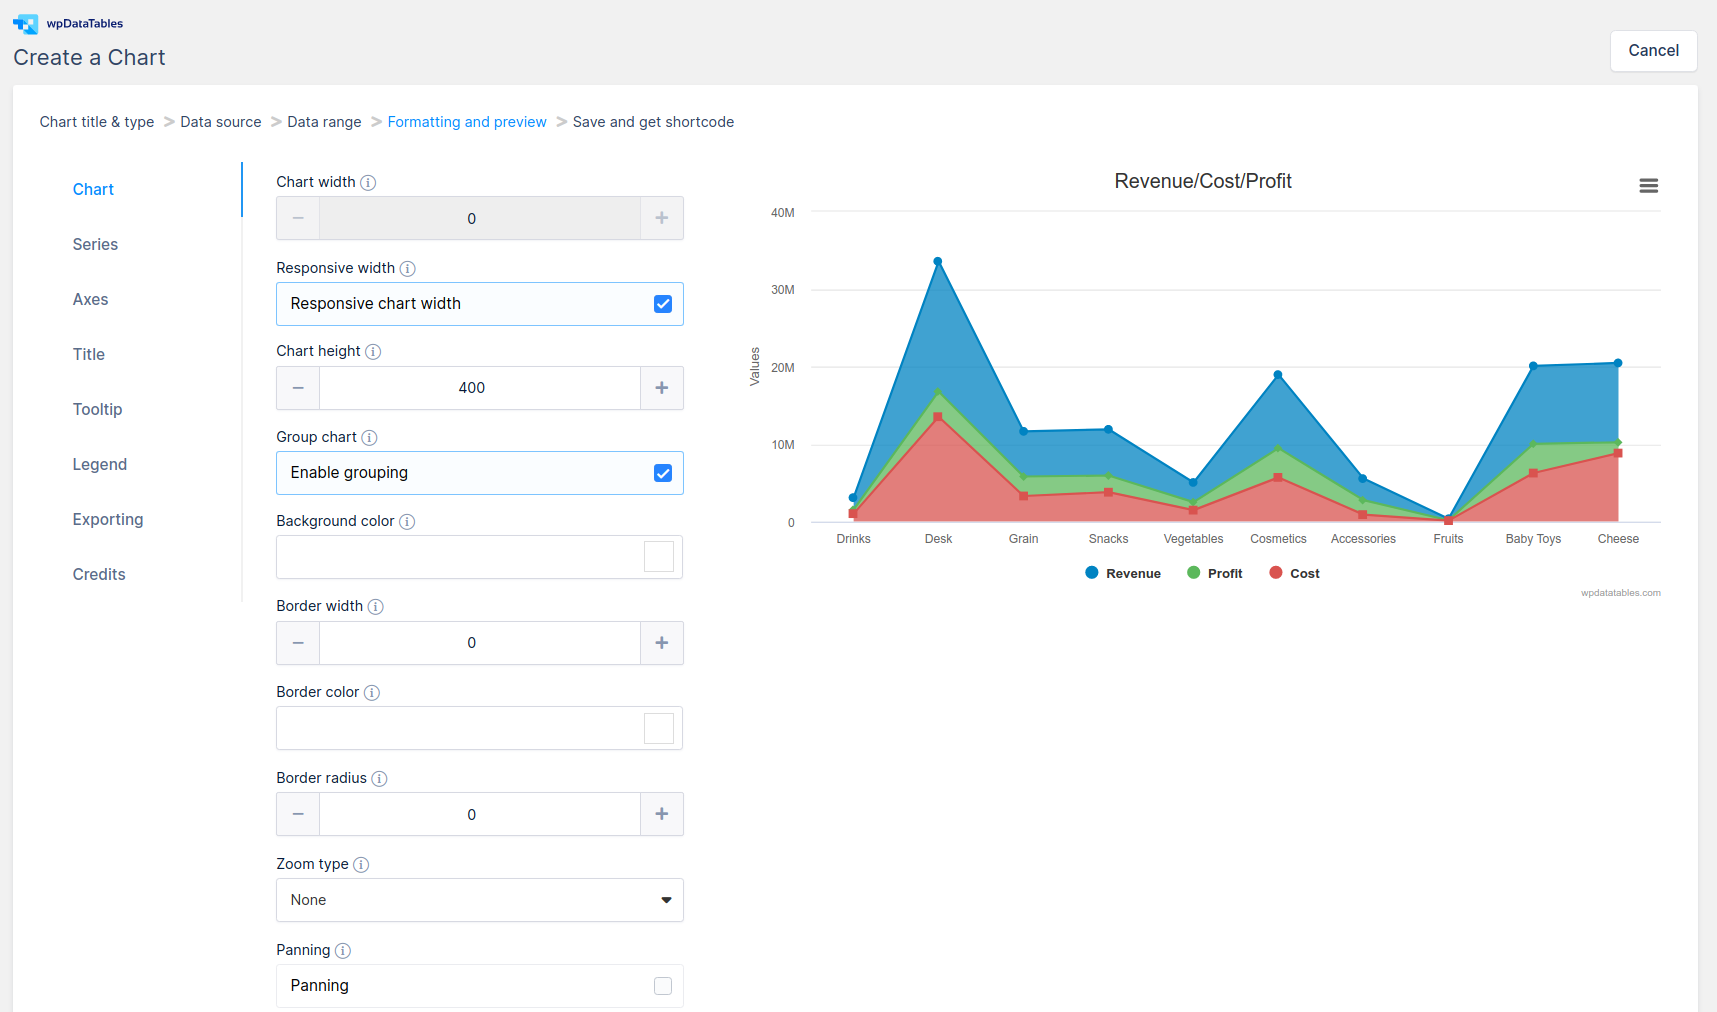
Task: Click the wpdatatables.com chart credit link
Action: (x=1620, y=593)
